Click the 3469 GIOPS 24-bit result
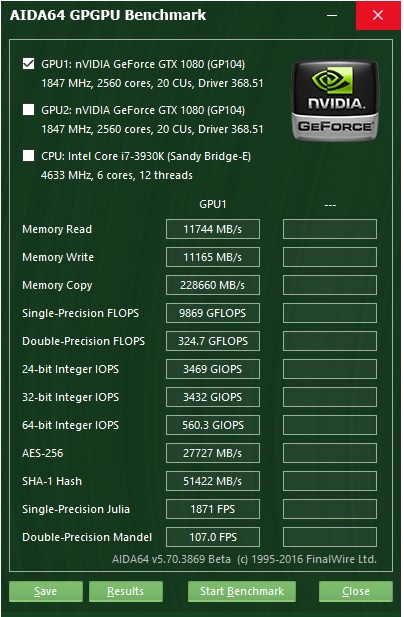 point(213,369)
